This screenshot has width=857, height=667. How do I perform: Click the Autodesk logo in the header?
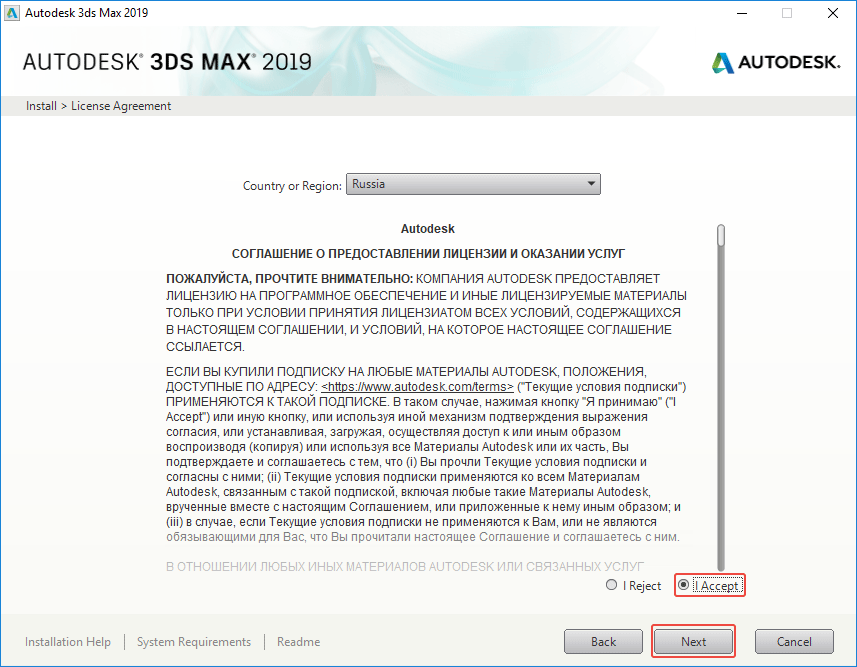coord(776,62)
